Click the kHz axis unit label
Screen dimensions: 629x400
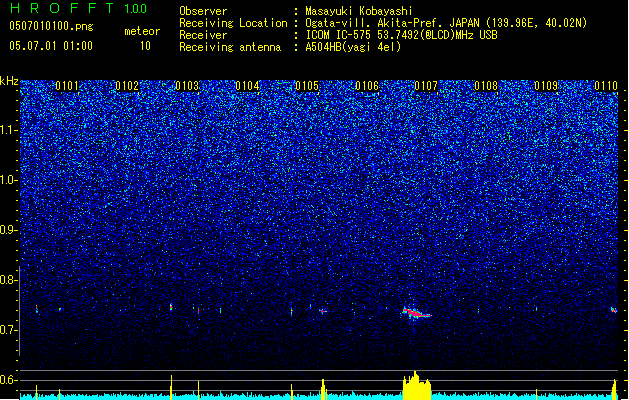(x=9, y=81)
